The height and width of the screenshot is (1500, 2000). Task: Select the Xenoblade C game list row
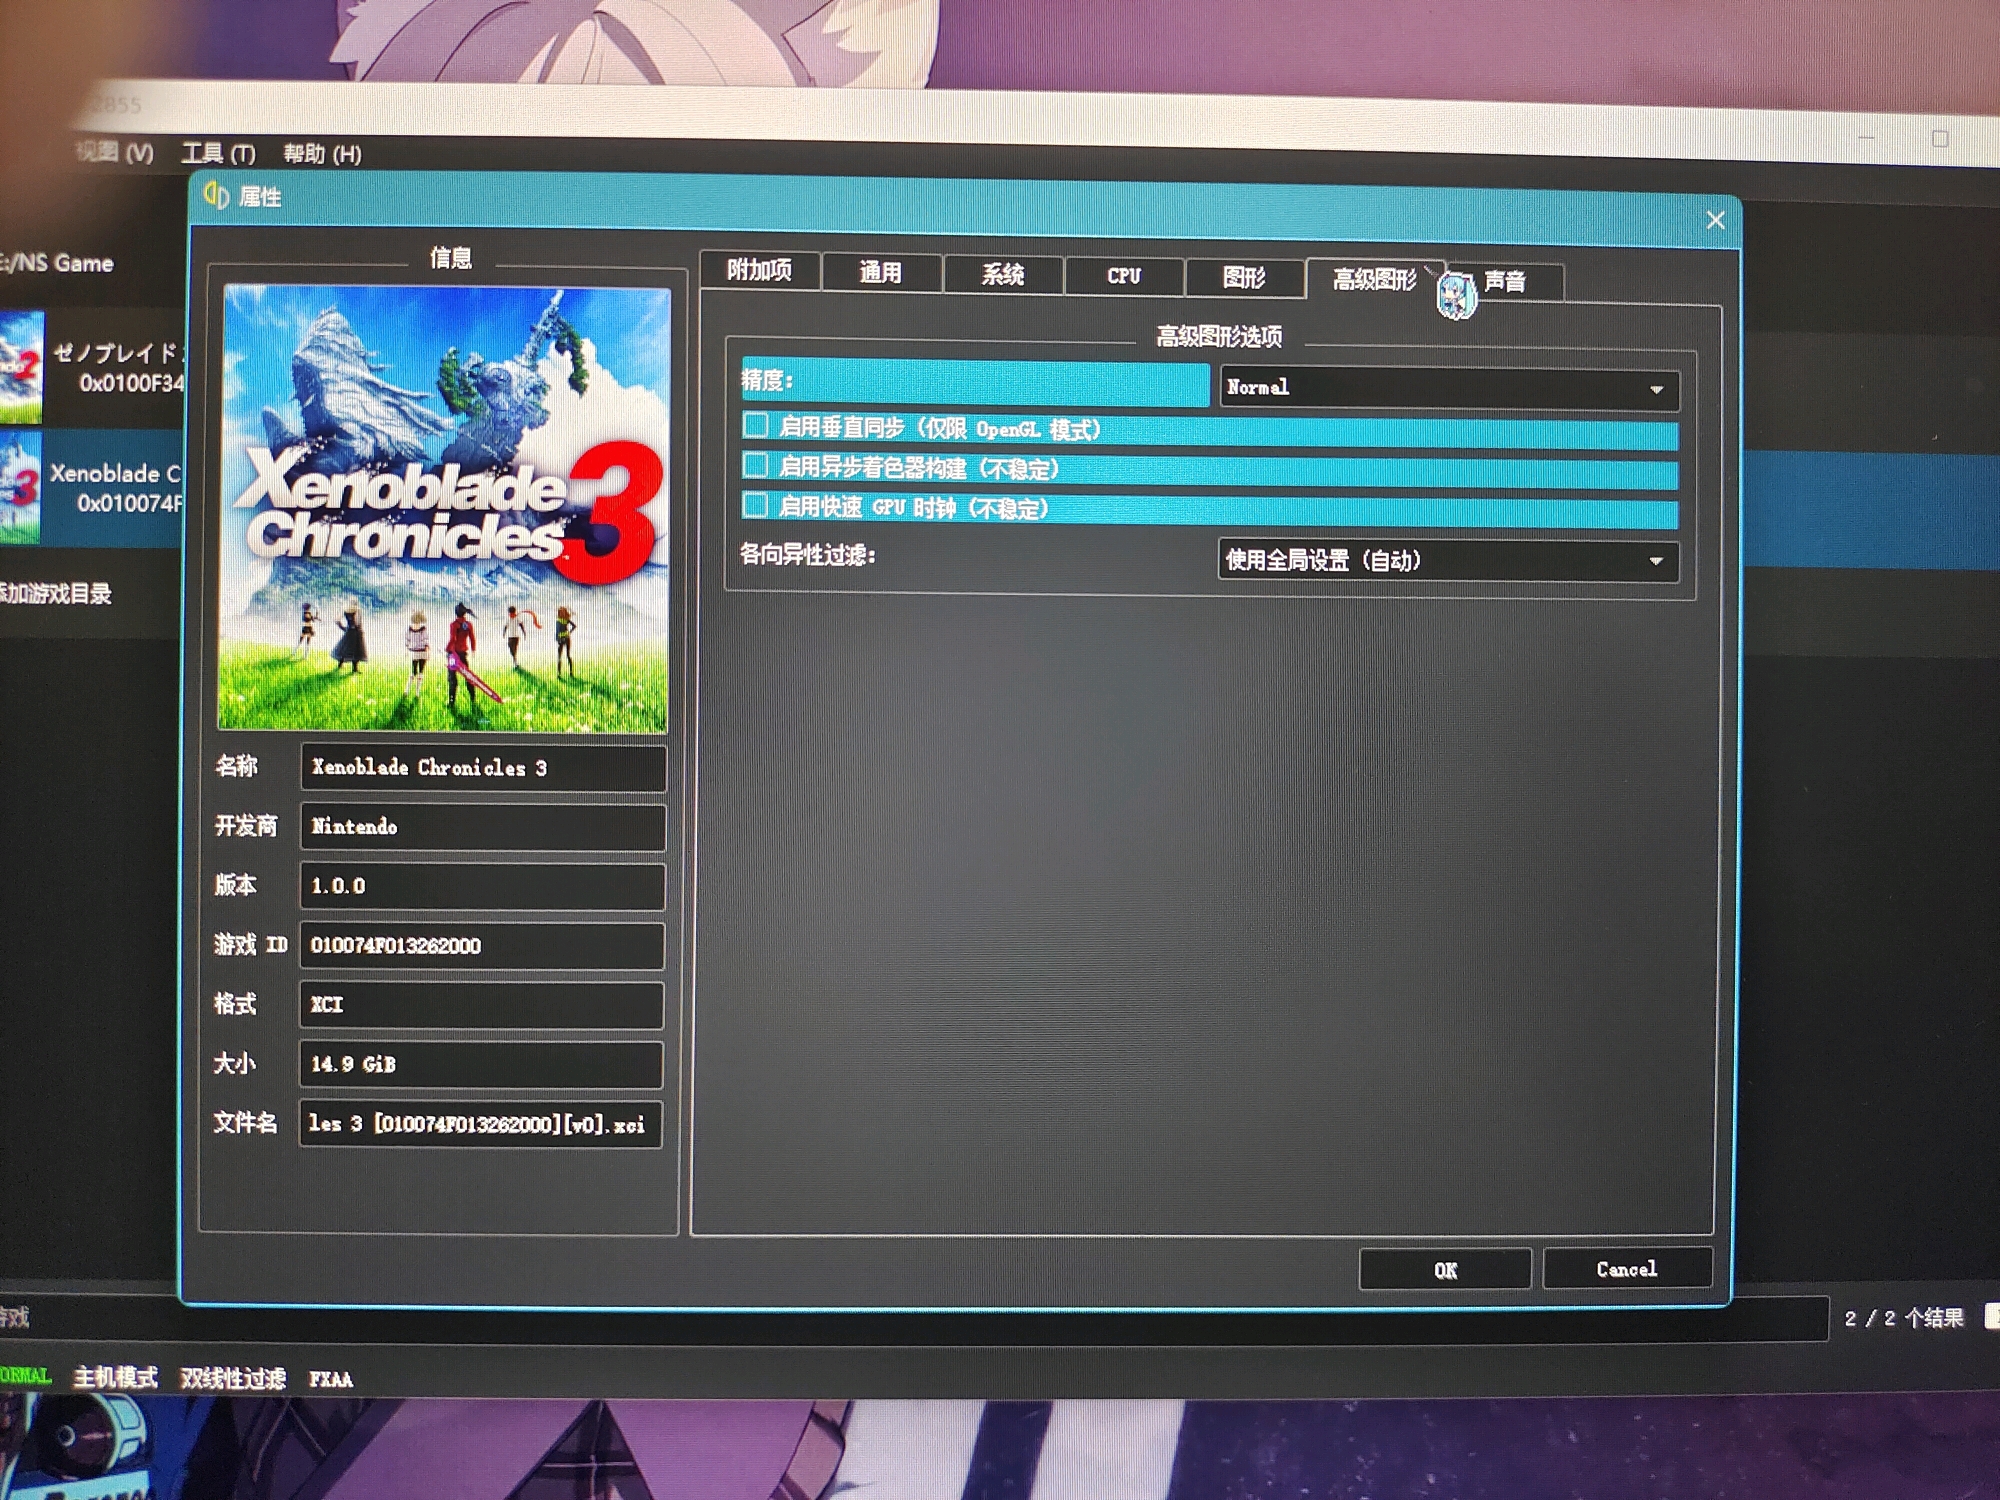[92, 488]
